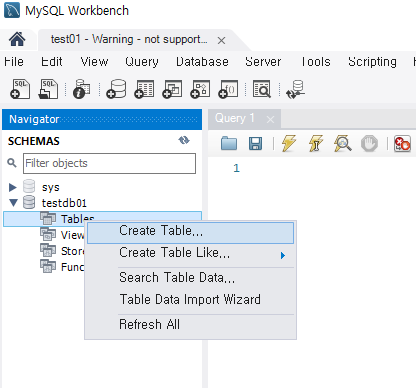Click the testdb01 database icon
416x388 pixels.
point(29,202)
